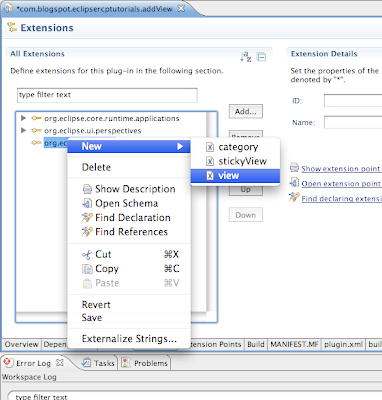The image size is (382, 400).
Task: Click the Error Log tab icon
Action: pos(8,363)
